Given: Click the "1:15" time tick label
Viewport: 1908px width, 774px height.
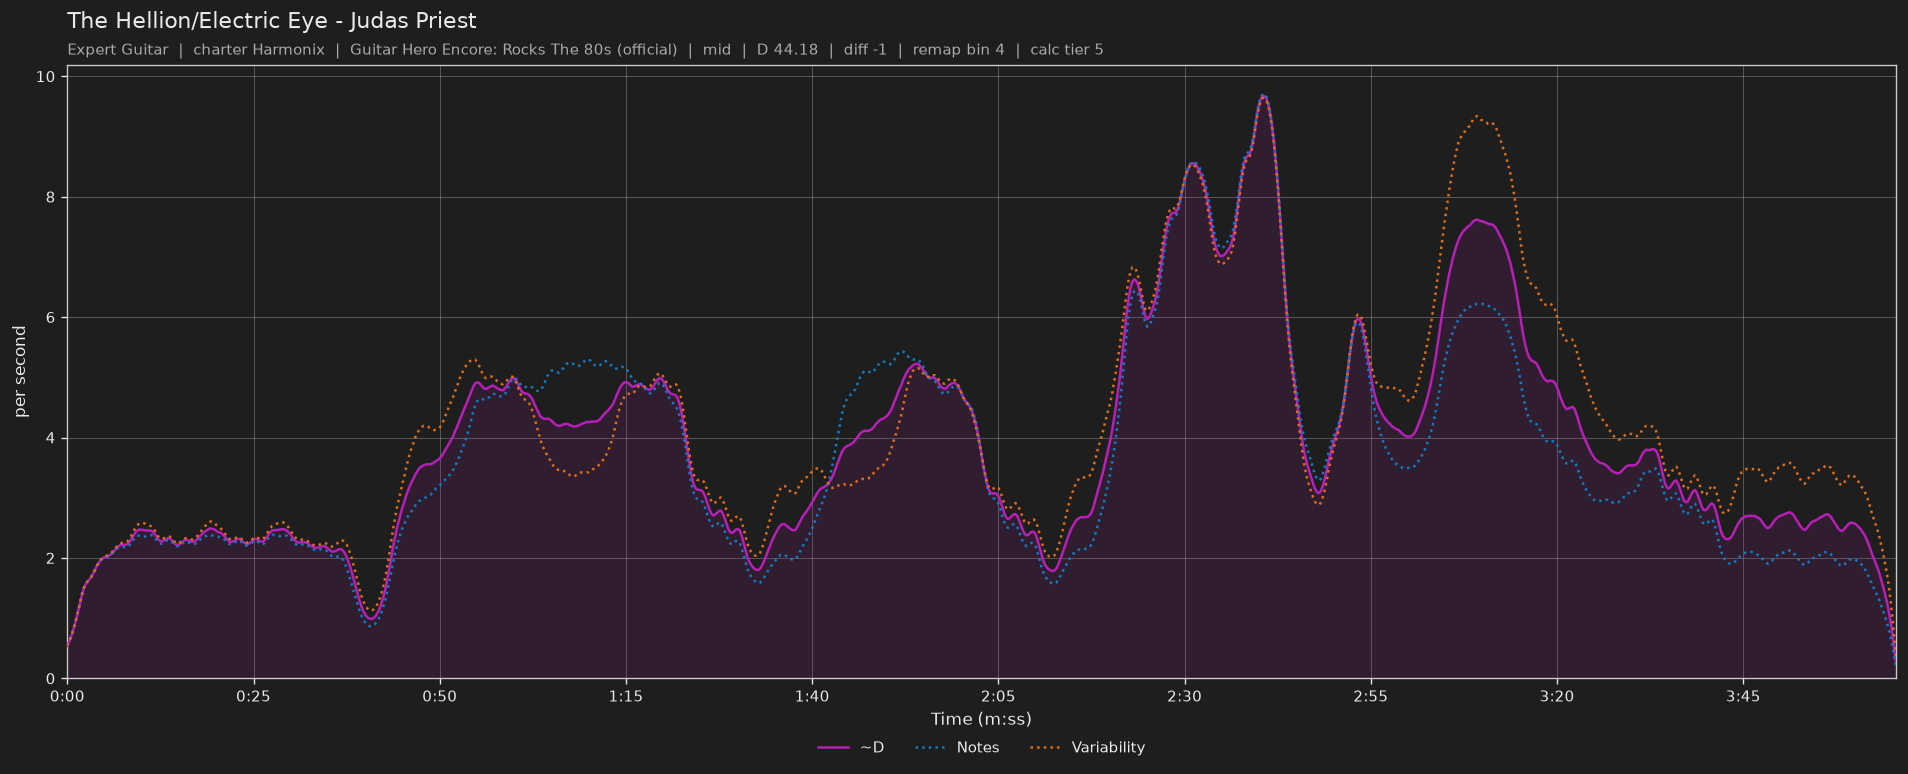Looking at the screenshot, I should 626,696.
